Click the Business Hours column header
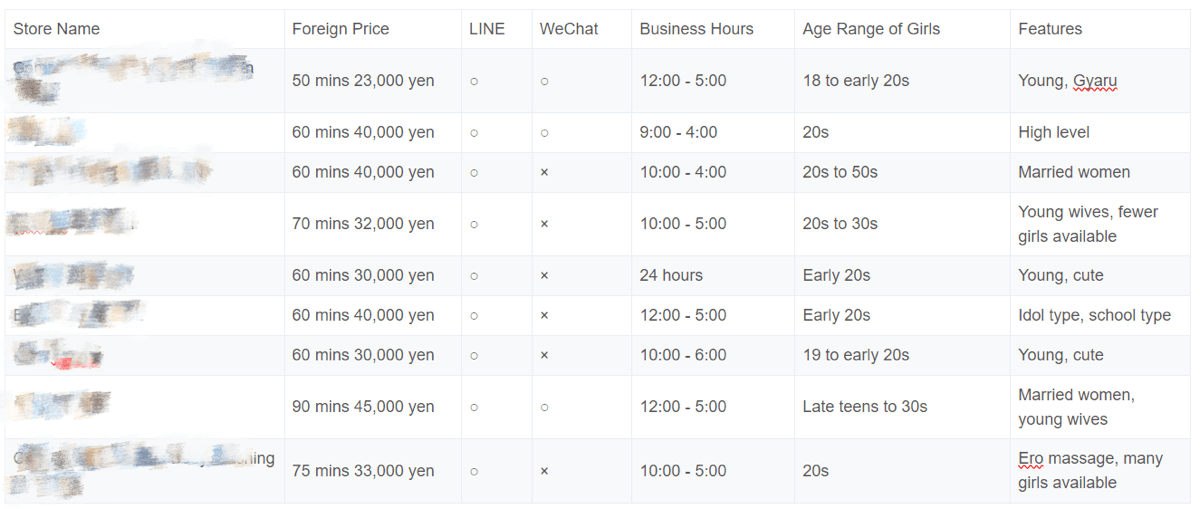The width and height of the screenshot is (1200, 509). [697, 29]
